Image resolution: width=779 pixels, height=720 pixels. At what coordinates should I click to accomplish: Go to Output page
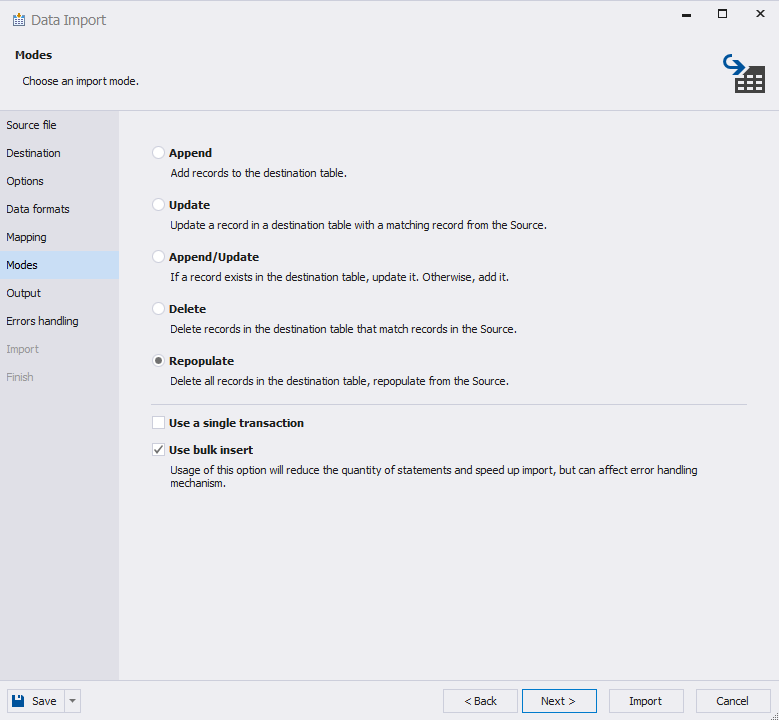[x=59, y=293]
